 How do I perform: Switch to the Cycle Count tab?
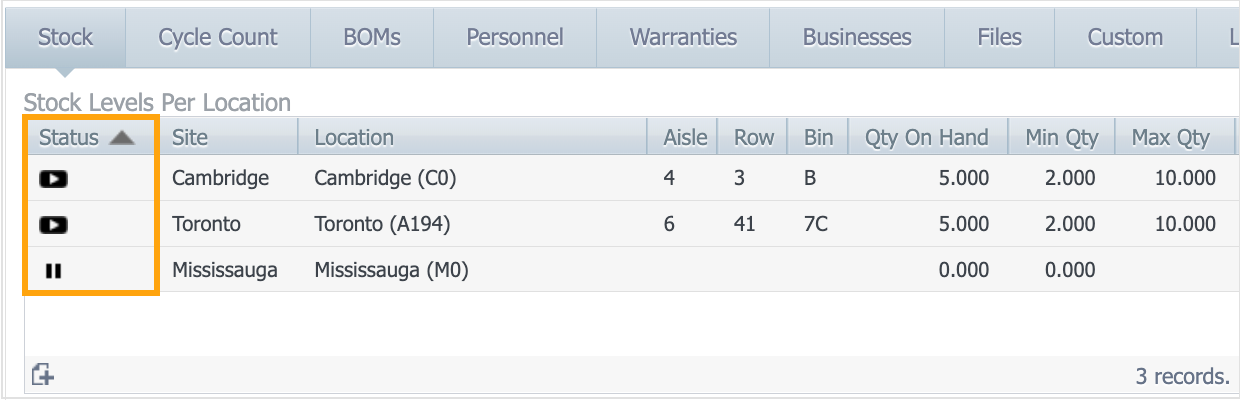pyautogui.click(x=217, y=38)
